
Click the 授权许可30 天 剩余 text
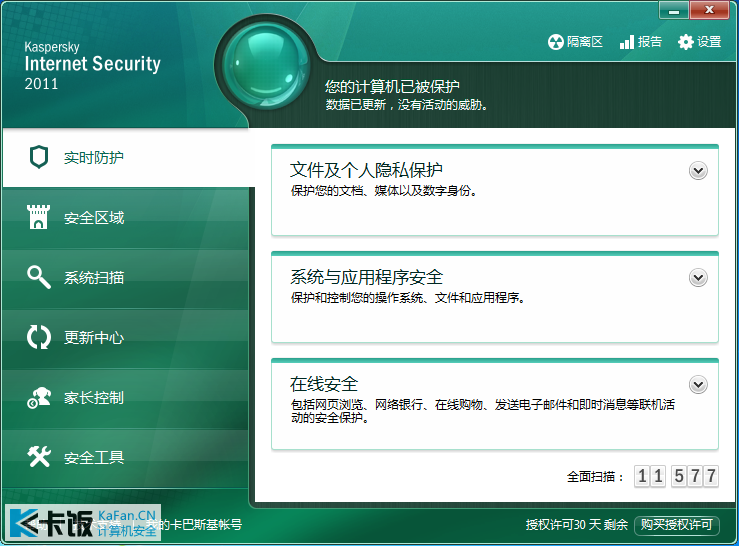pos(577,525)
